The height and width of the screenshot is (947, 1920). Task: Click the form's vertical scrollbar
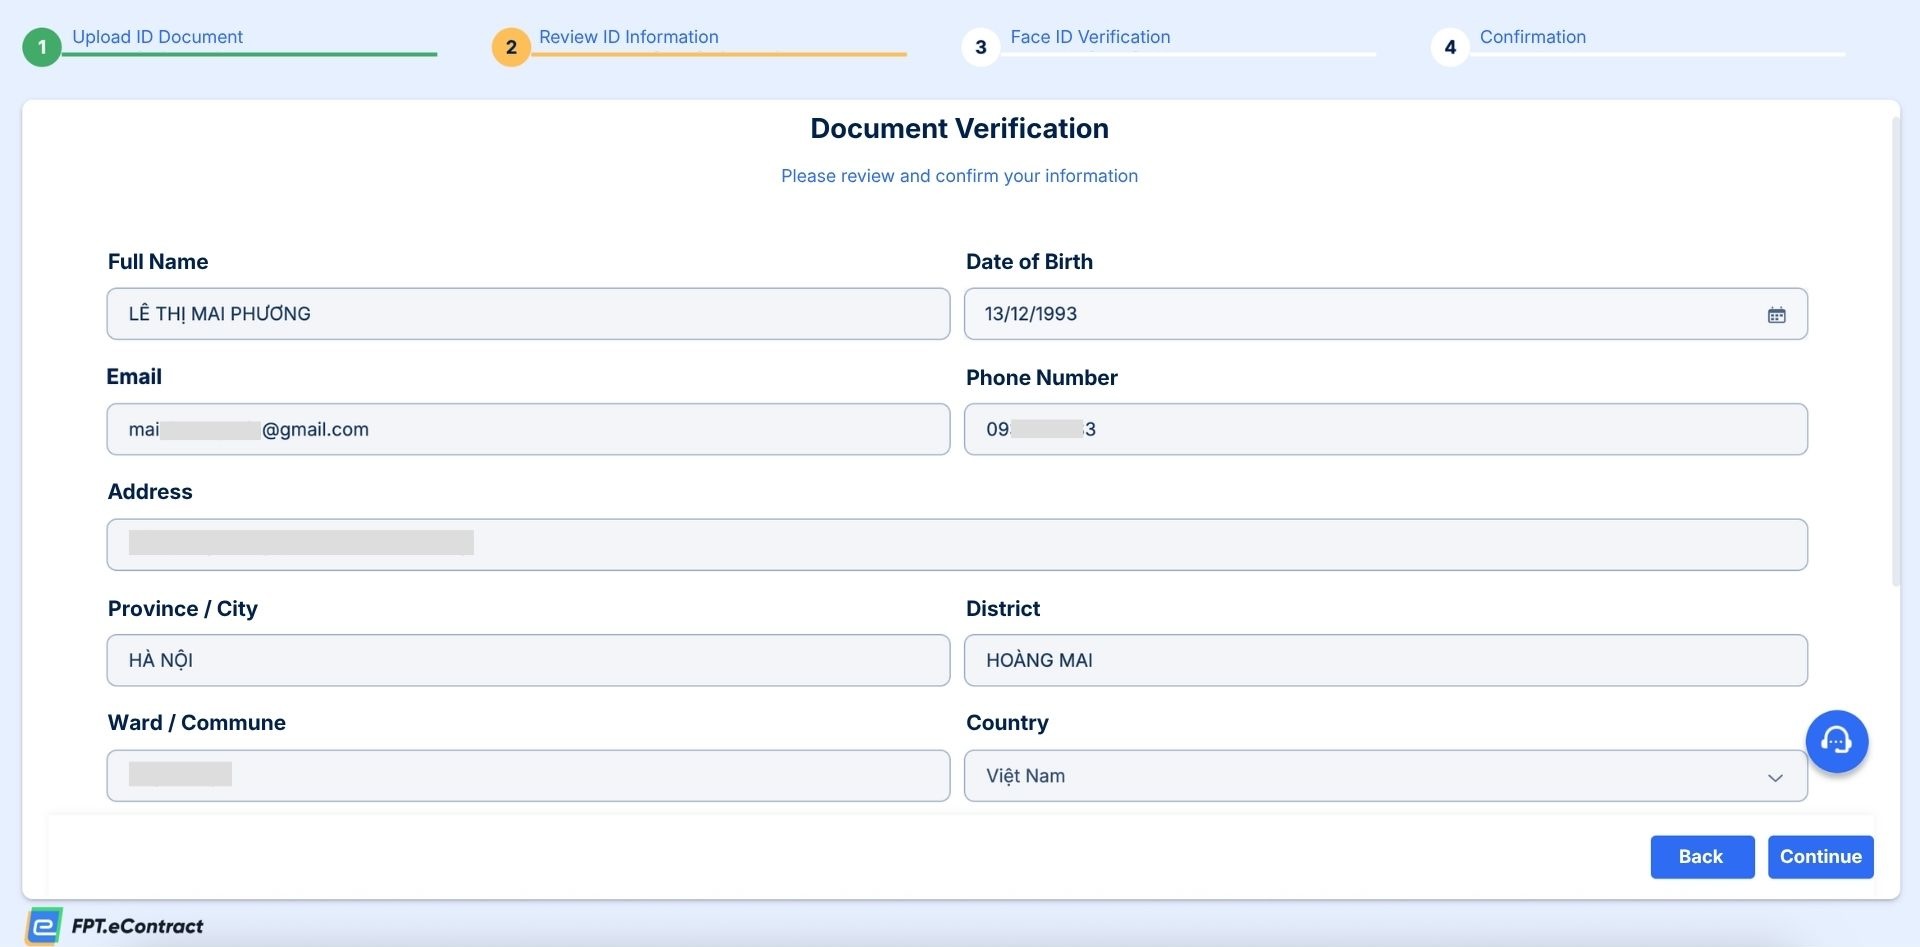pos(1895,350)
